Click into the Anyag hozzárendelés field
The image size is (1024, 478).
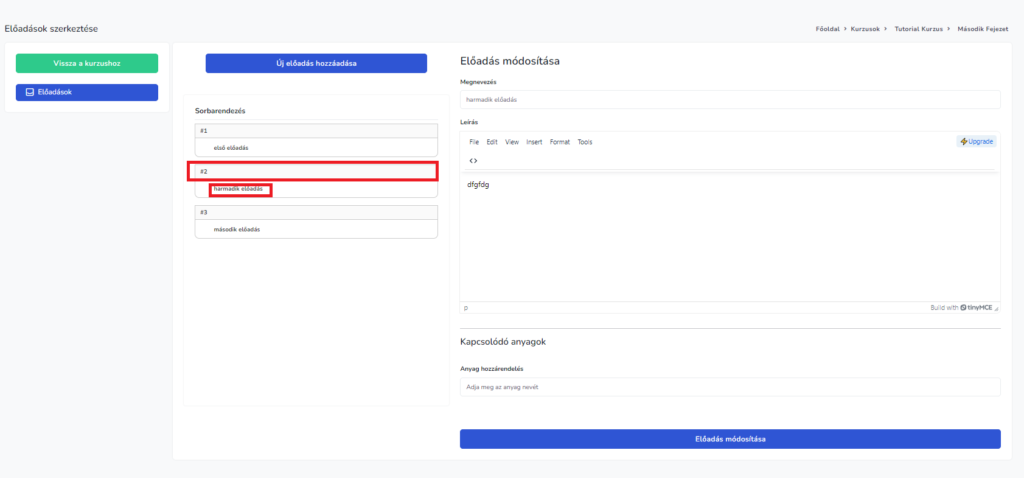pyautogui.click(x=730, y=386)
